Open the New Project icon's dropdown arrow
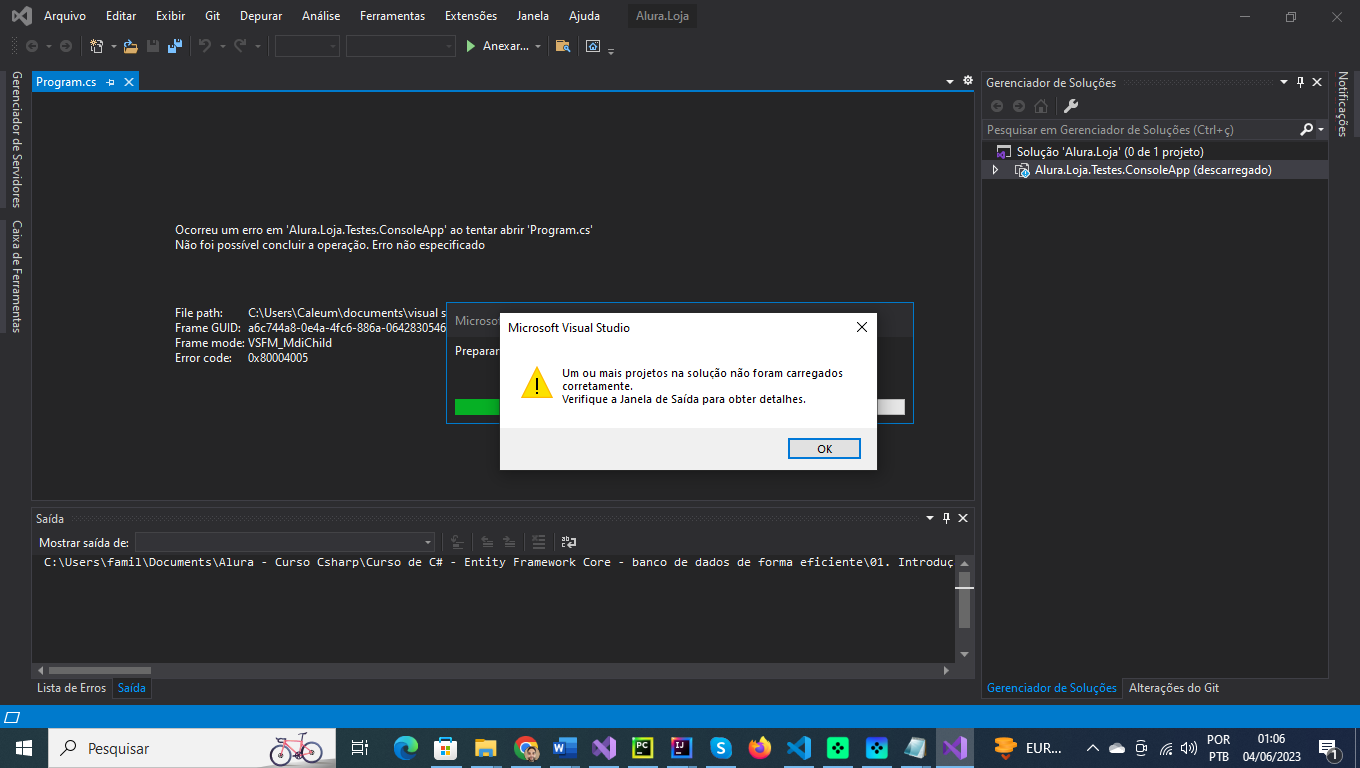The width and height of the screenshot is (1360, 768). click(x=114, y=46)
